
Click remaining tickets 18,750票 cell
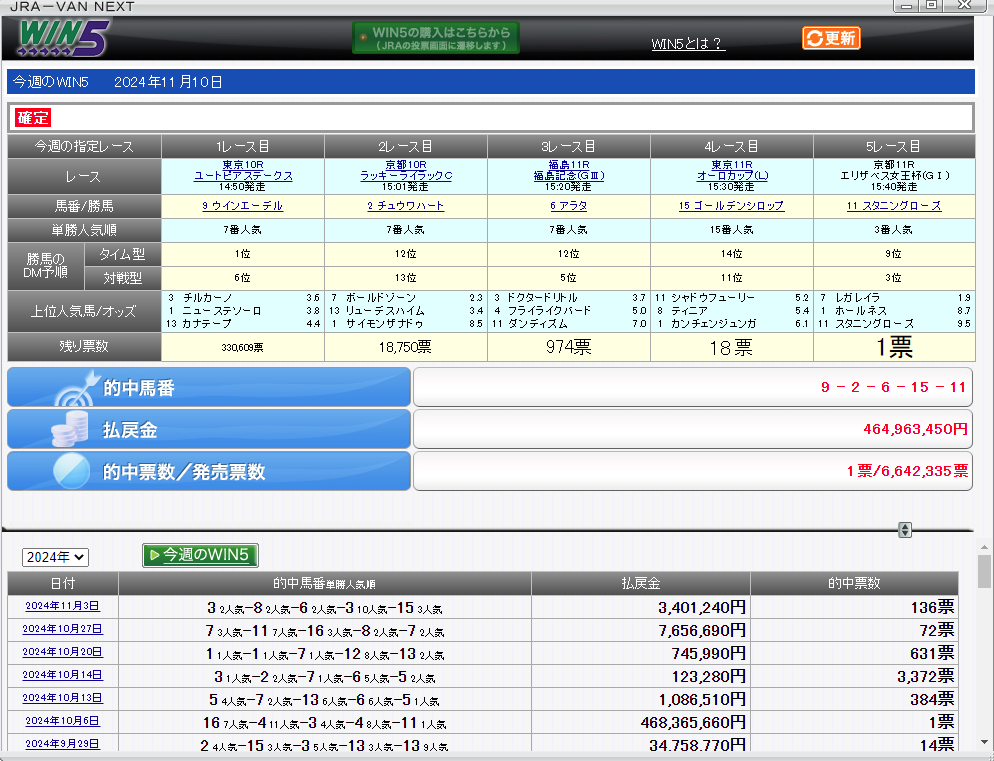pyautogui.click(x=406, y=347)
